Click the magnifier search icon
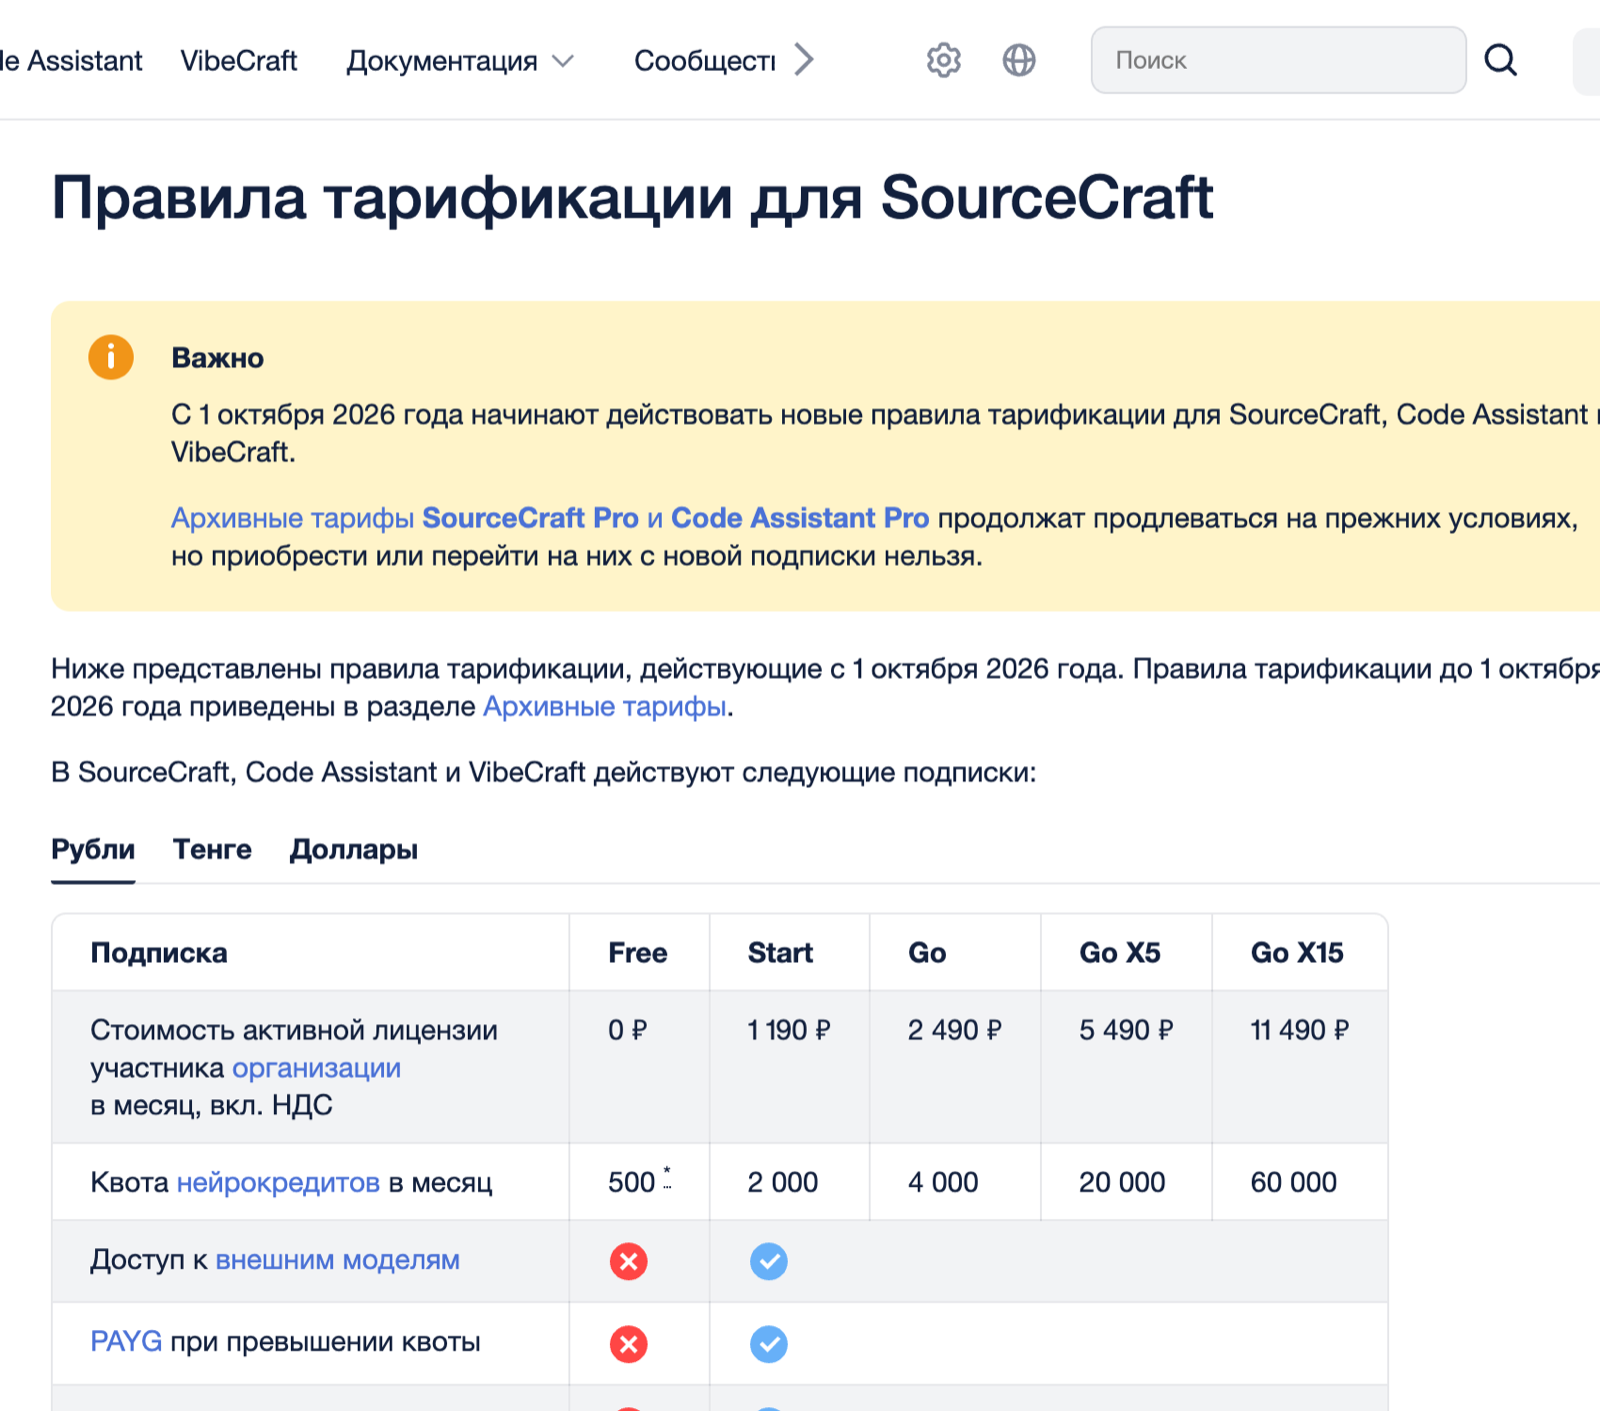Image resolution: width=1600 pixels, height=1411 pixels. 1500,60
